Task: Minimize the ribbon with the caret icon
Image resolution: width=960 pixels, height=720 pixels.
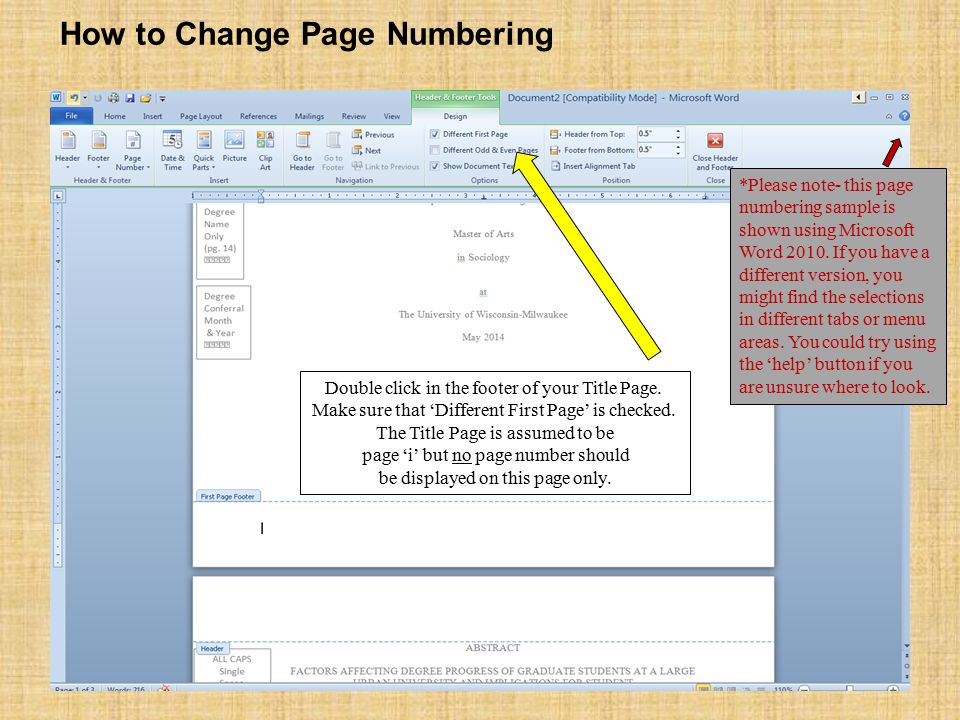Action: tap(888, 116)
